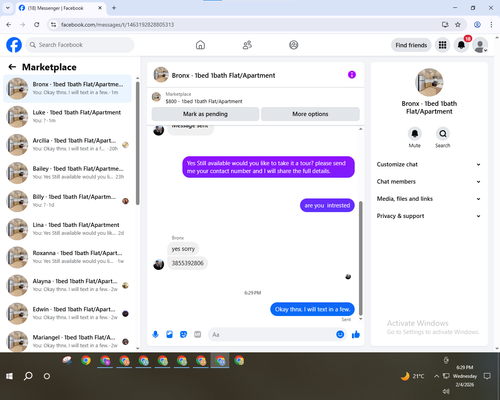500x400 pixels.
Task: Choose a sticker from the sticker icon
Action: 183,334
